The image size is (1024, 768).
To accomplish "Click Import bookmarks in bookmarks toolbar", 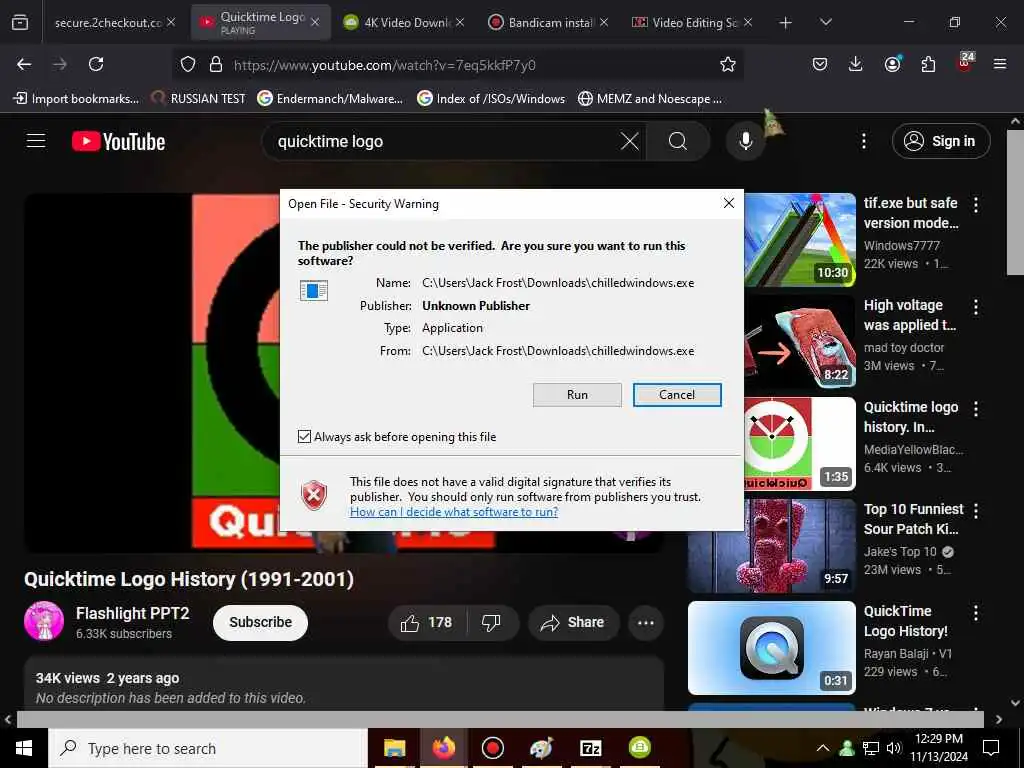I will coord(76,99).
